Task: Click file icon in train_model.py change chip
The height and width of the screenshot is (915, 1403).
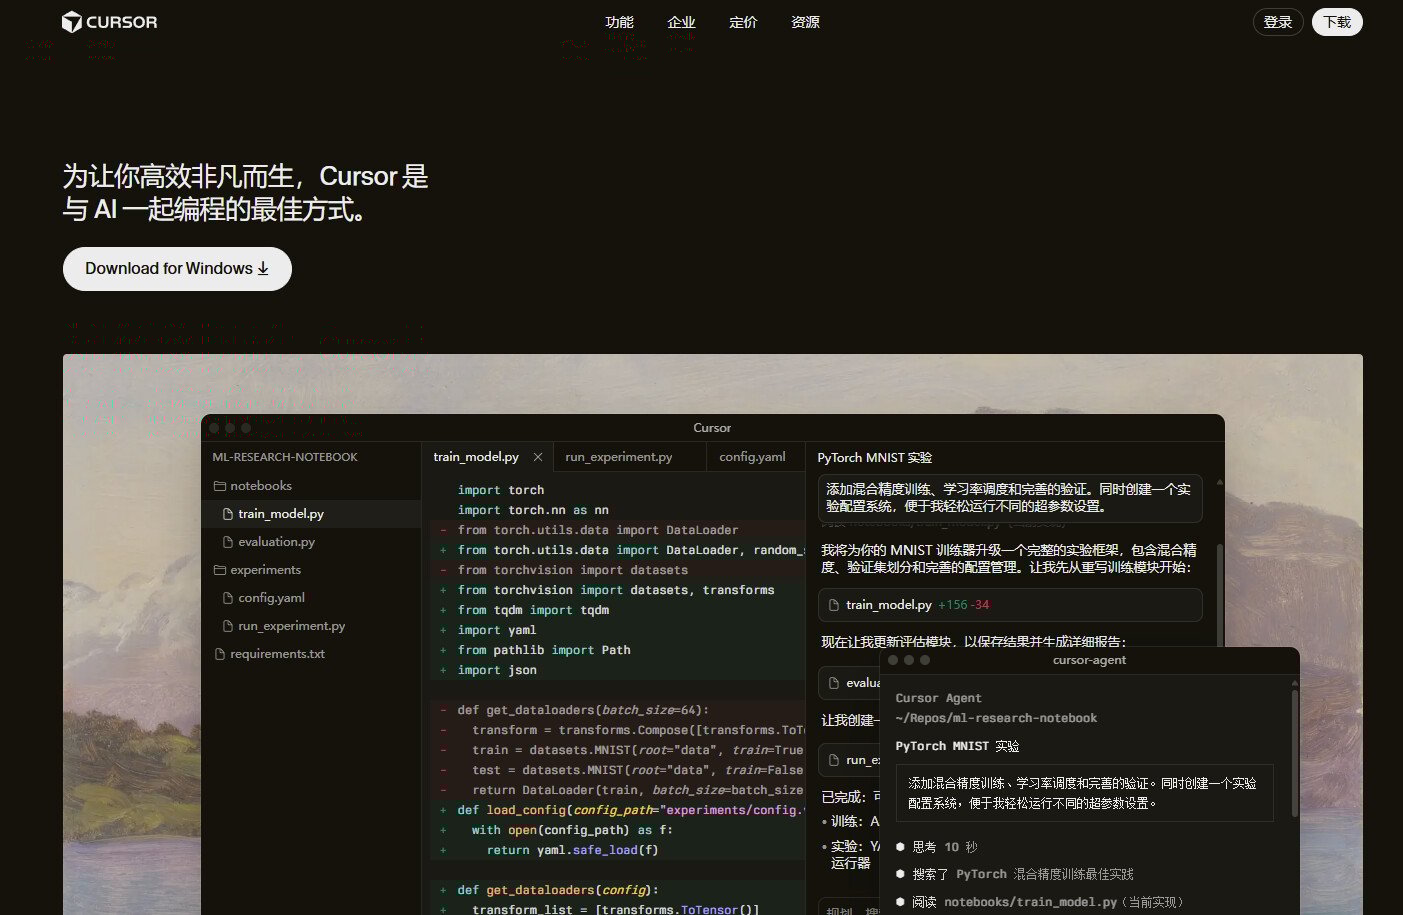Action: 834,605
